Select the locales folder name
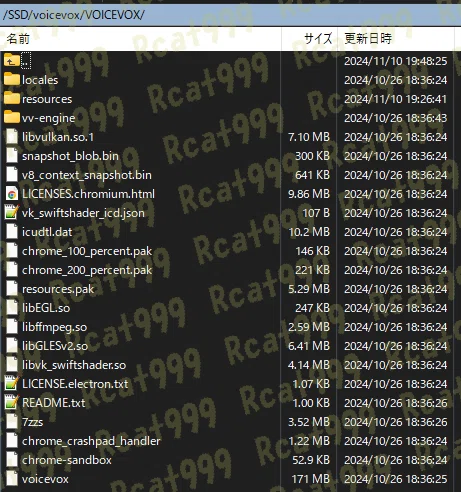Screen dimensions: 461x492 point(40,80)
